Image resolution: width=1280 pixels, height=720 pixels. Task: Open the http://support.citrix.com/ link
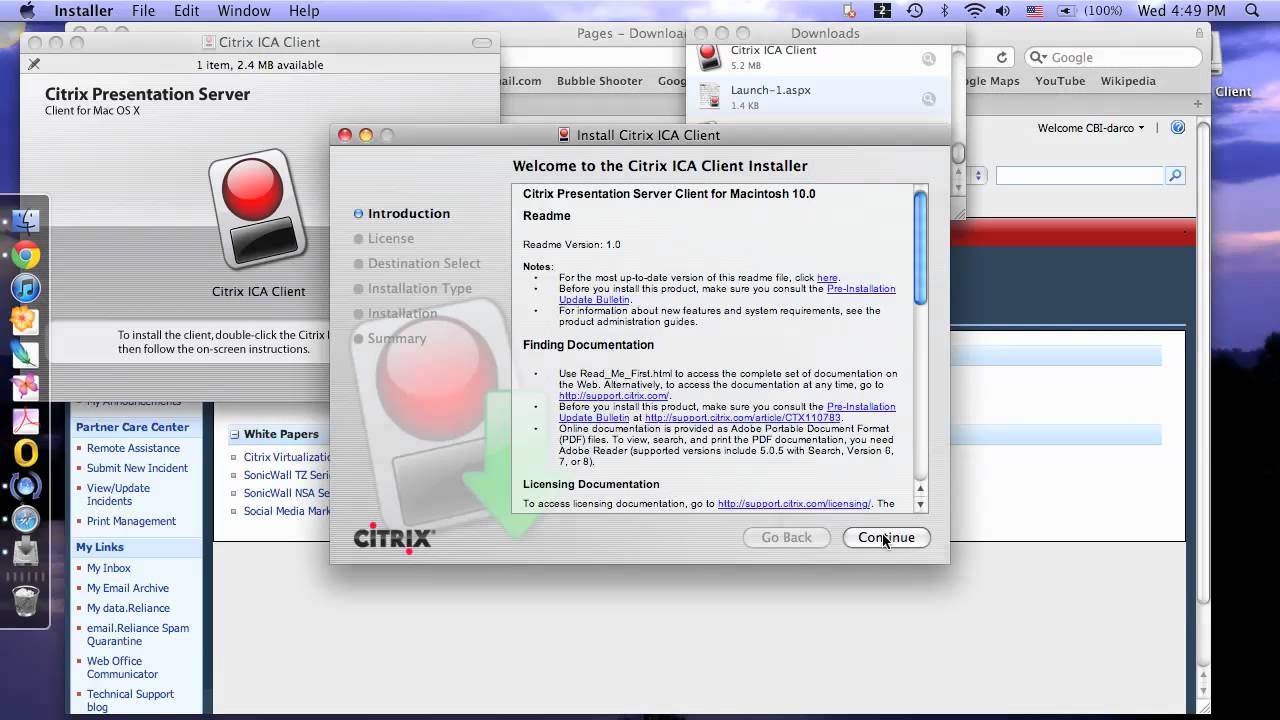pyautogui.click(x=613, y=396)
